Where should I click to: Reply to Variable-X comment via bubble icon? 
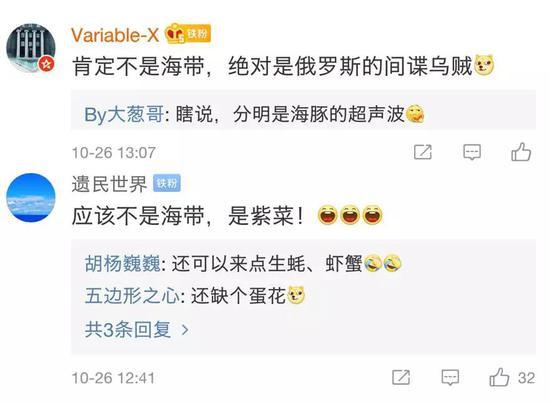click(472, 152)
